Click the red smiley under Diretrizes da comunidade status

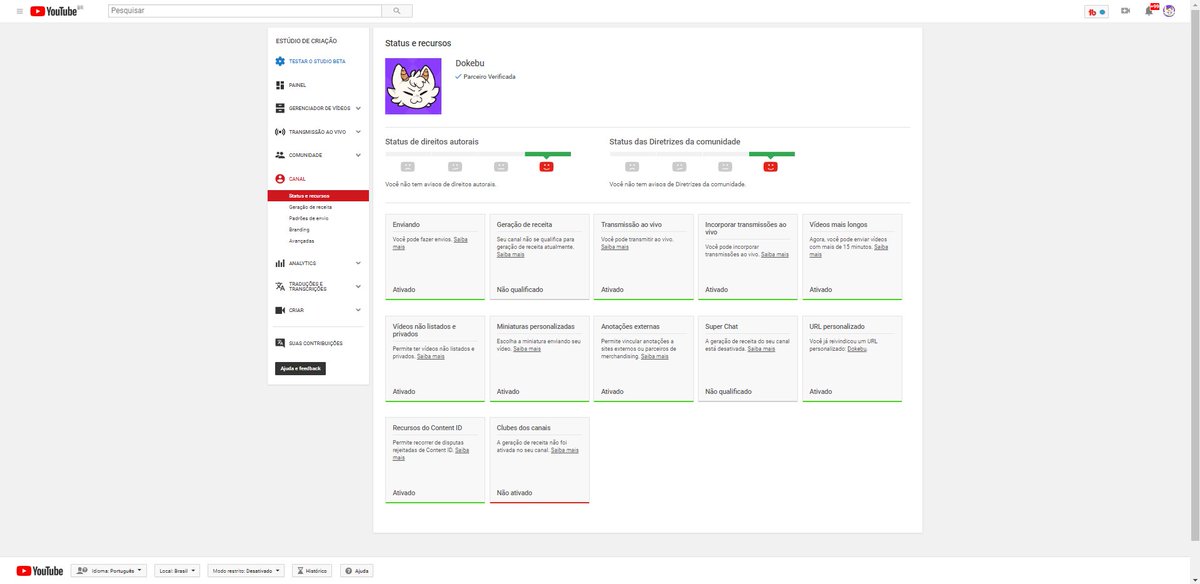770,167
